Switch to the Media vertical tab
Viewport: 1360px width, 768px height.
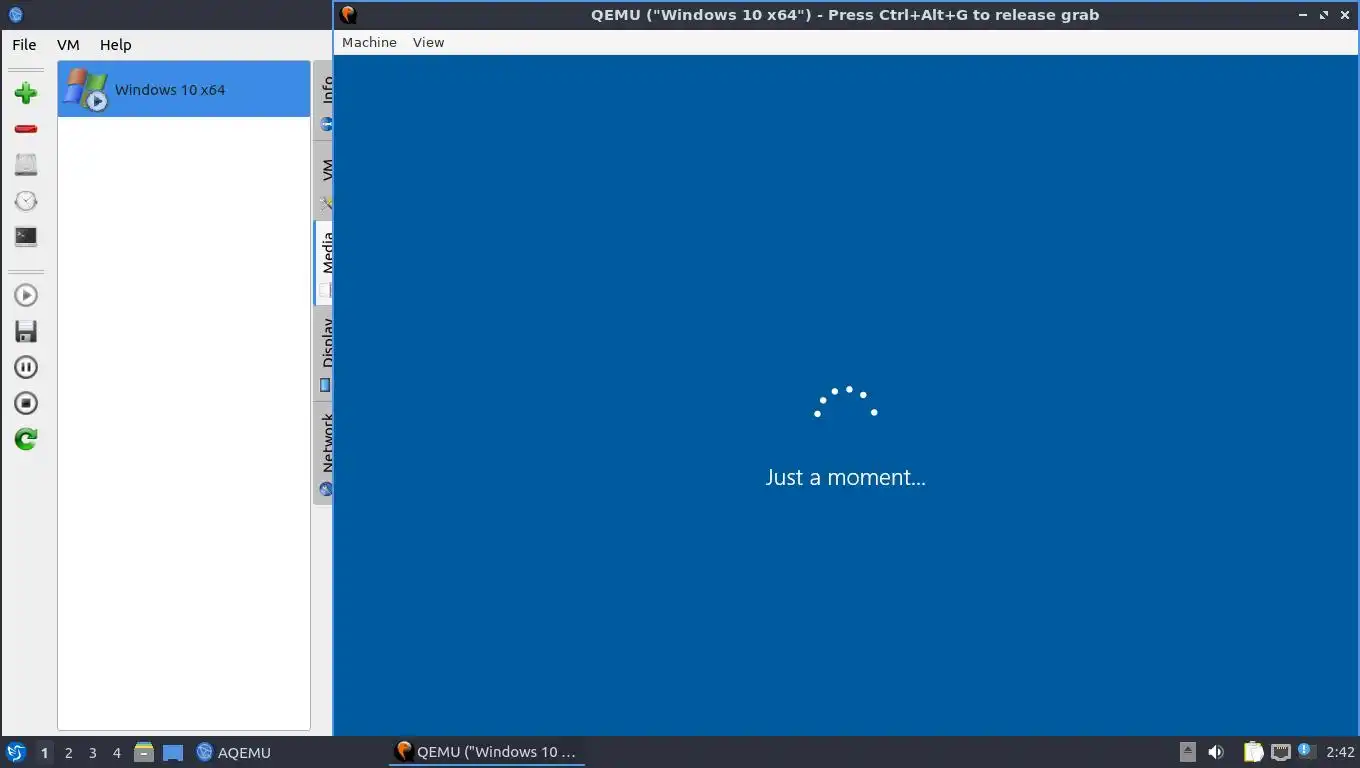(325, 263)
